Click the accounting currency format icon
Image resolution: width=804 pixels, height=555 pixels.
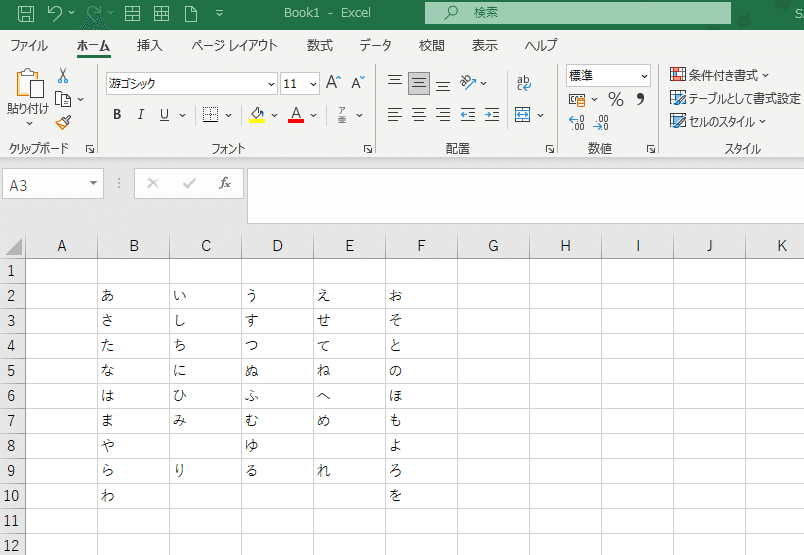coord(577,99)
